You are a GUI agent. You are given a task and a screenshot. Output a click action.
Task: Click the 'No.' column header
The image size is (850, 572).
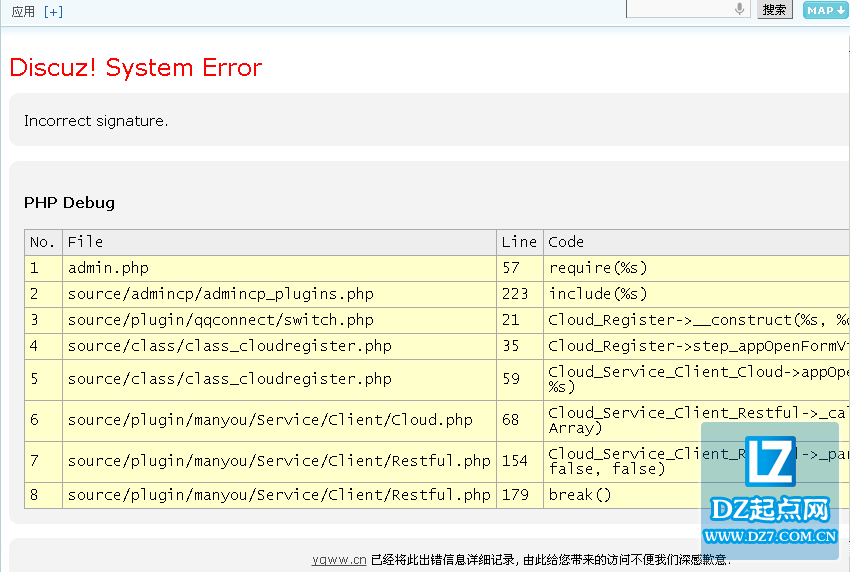pyautogui.click(x=43, y=242)
